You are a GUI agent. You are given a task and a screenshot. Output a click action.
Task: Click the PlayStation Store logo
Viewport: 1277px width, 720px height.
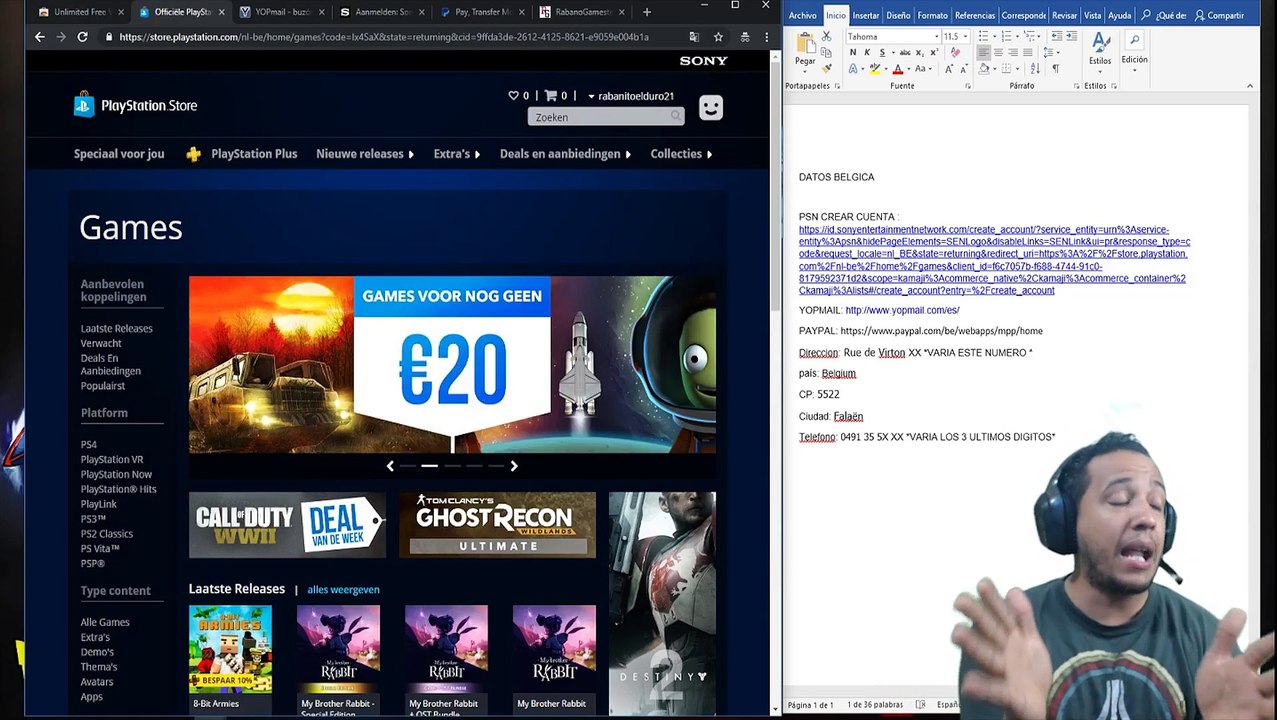(135, 105)
